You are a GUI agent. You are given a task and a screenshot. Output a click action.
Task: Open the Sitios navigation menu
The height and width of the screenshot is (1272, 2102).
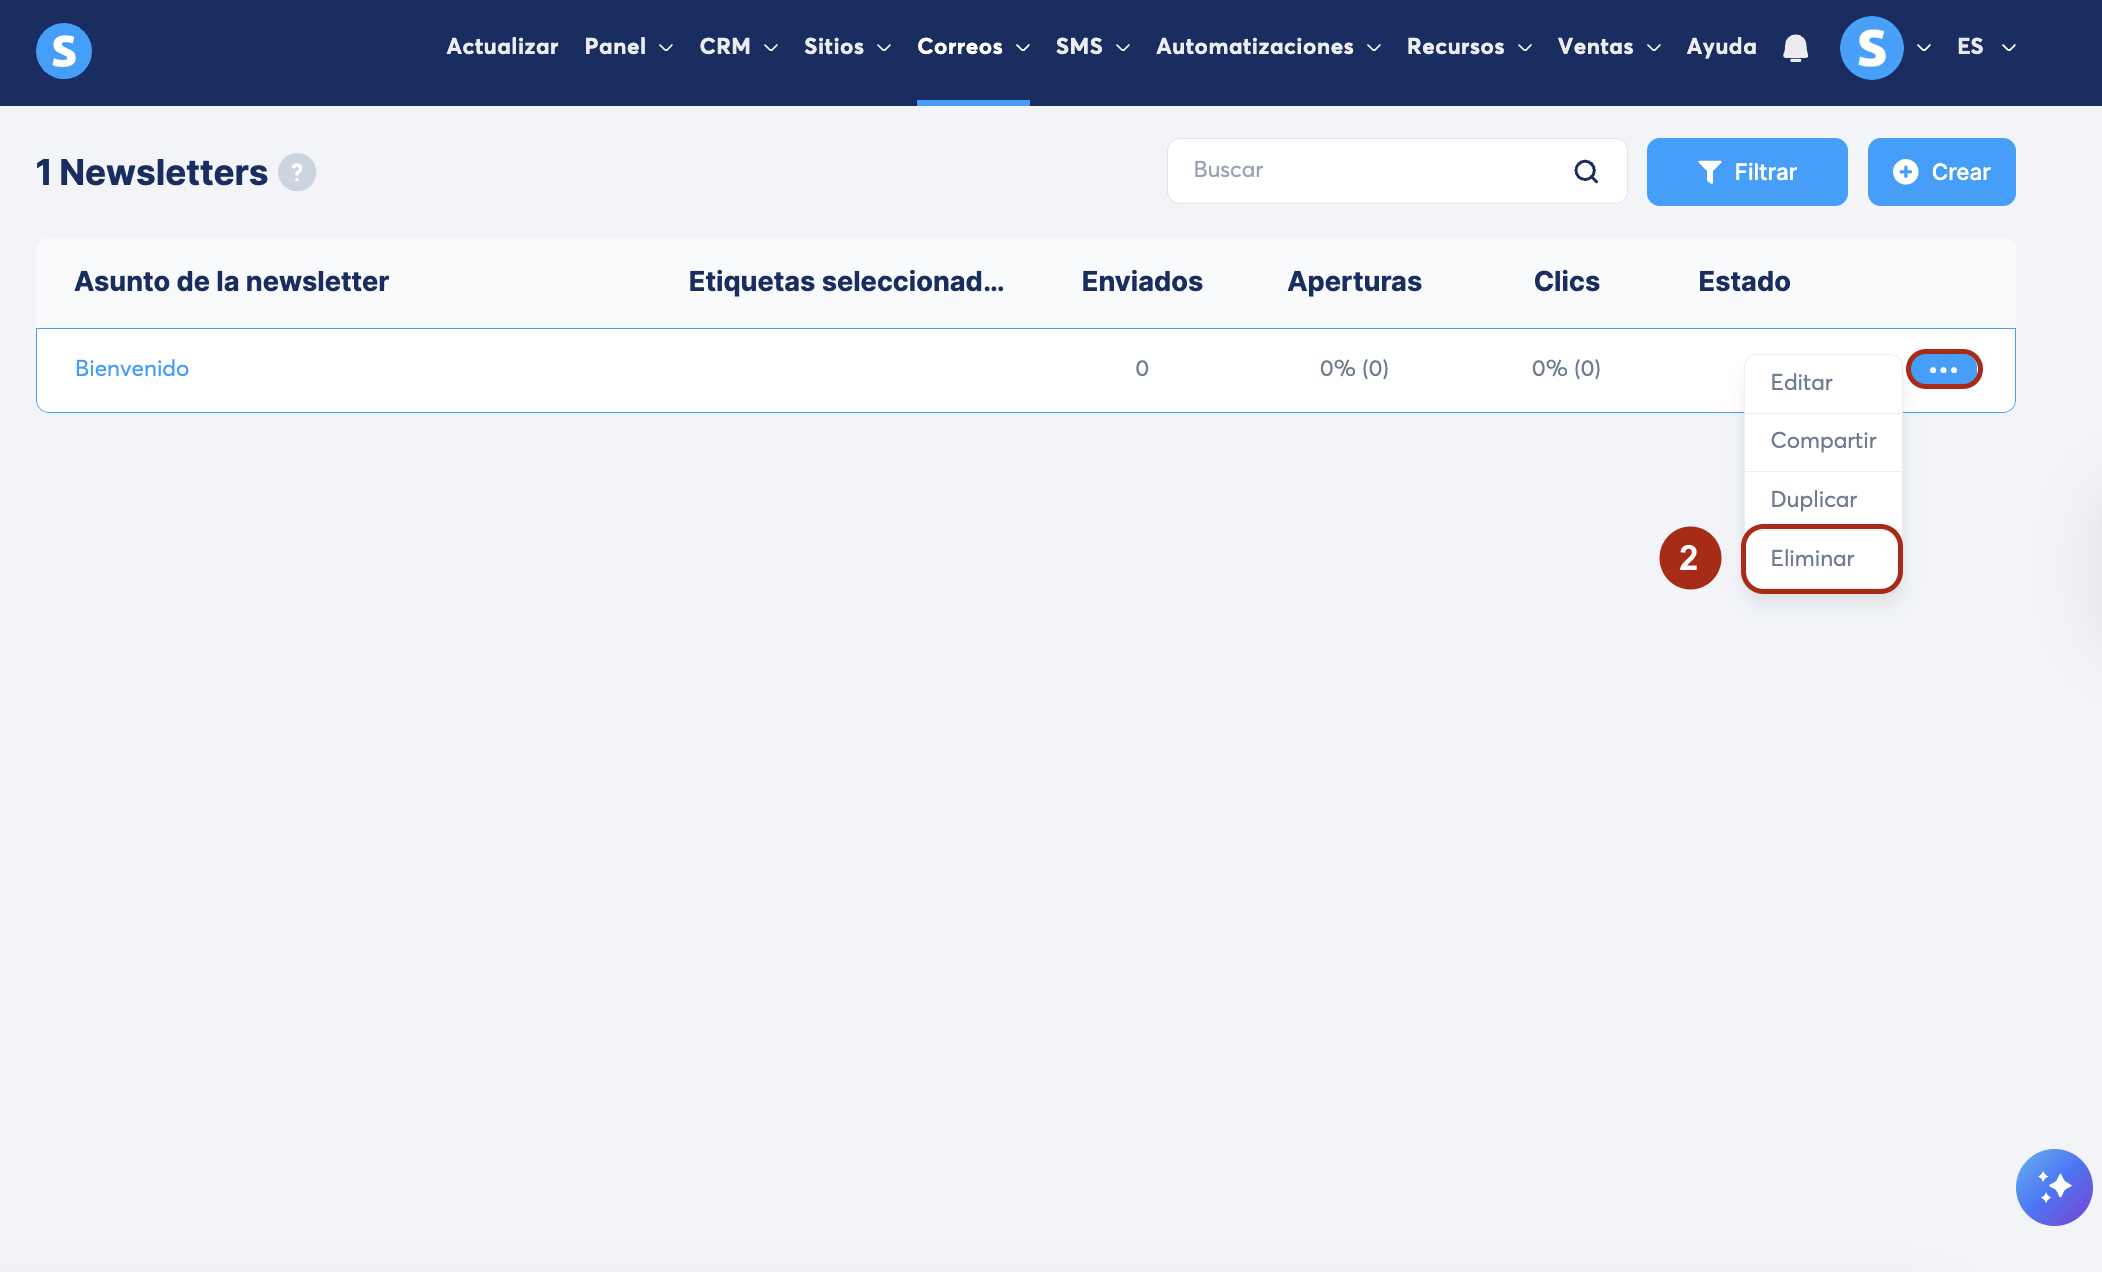(846, 47)
